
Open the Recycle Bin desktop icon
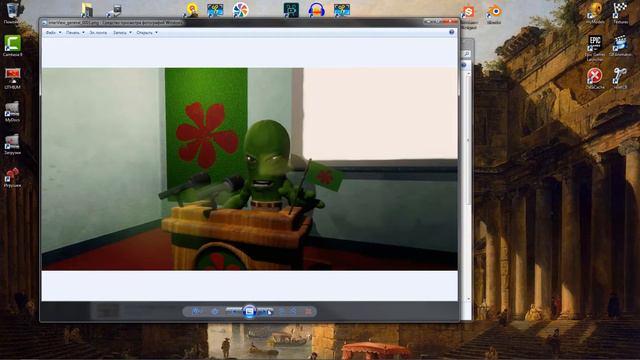click(13, 12)
